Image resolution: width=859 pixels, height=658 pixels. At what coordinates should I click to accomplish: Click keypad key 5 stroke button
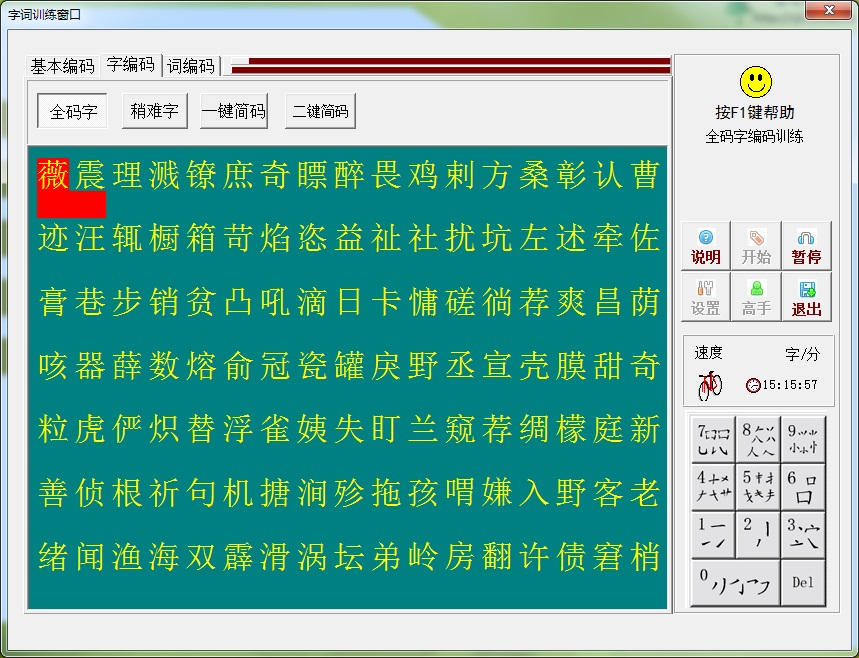pyautogui.click(x=758, y=487)
